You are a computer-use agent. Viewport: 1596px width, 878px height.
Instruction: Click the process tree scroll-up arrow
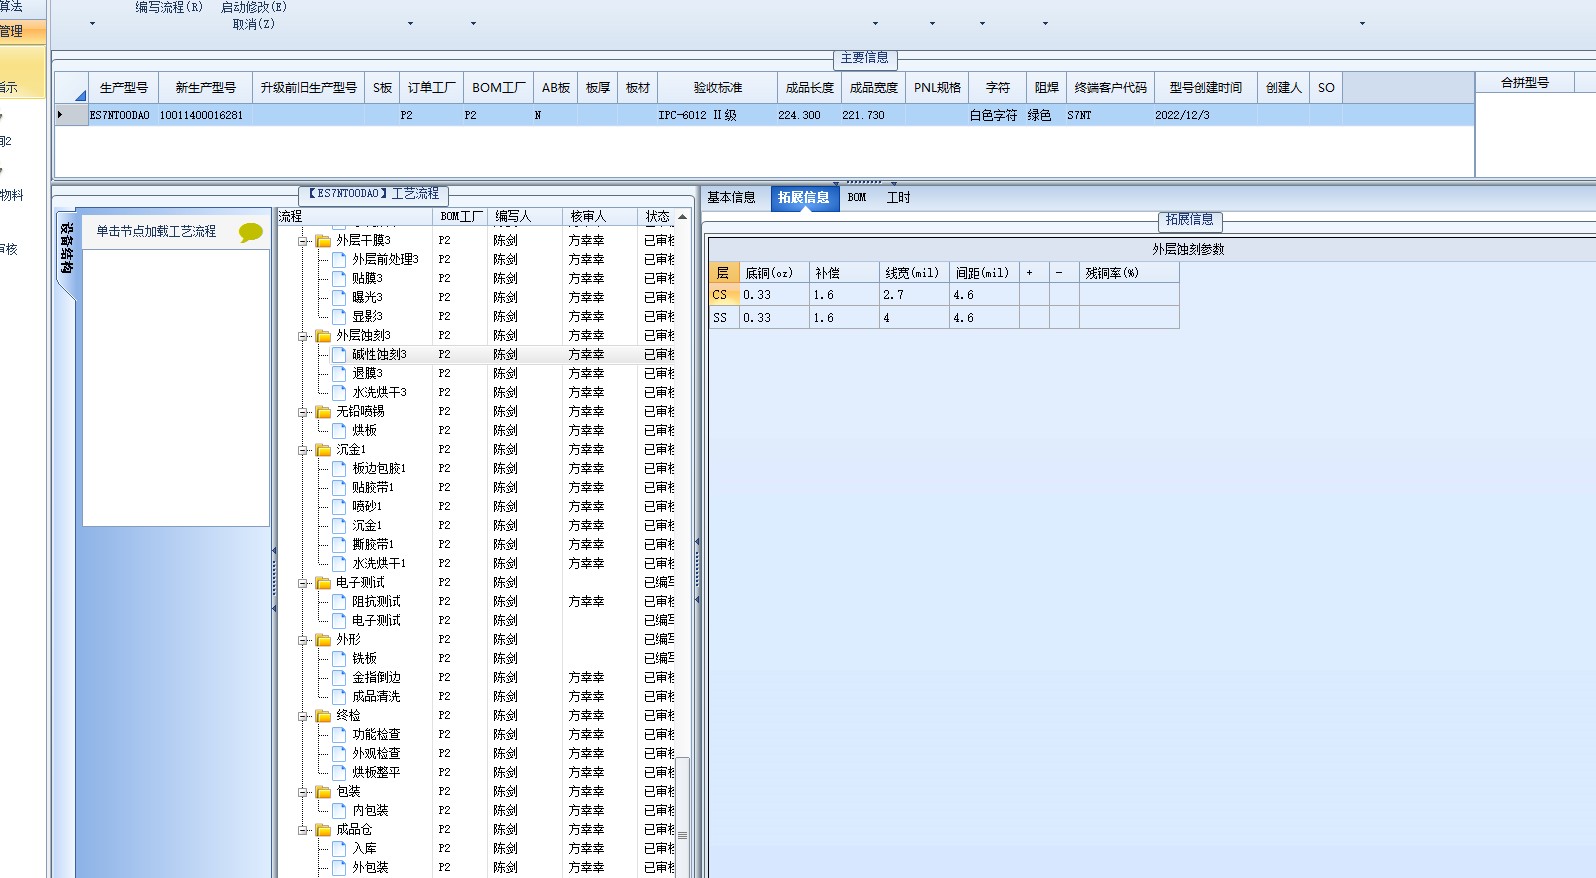tap(683, 216)
